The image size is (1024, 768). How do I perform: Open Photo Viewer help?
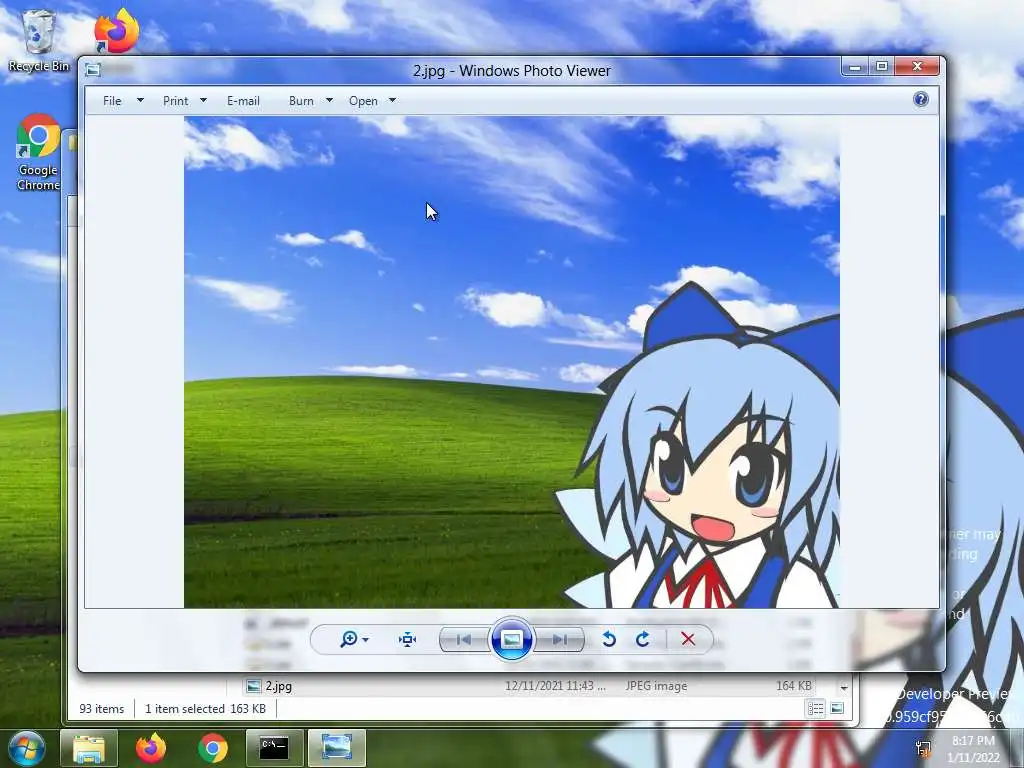click(x=921, y=99)
